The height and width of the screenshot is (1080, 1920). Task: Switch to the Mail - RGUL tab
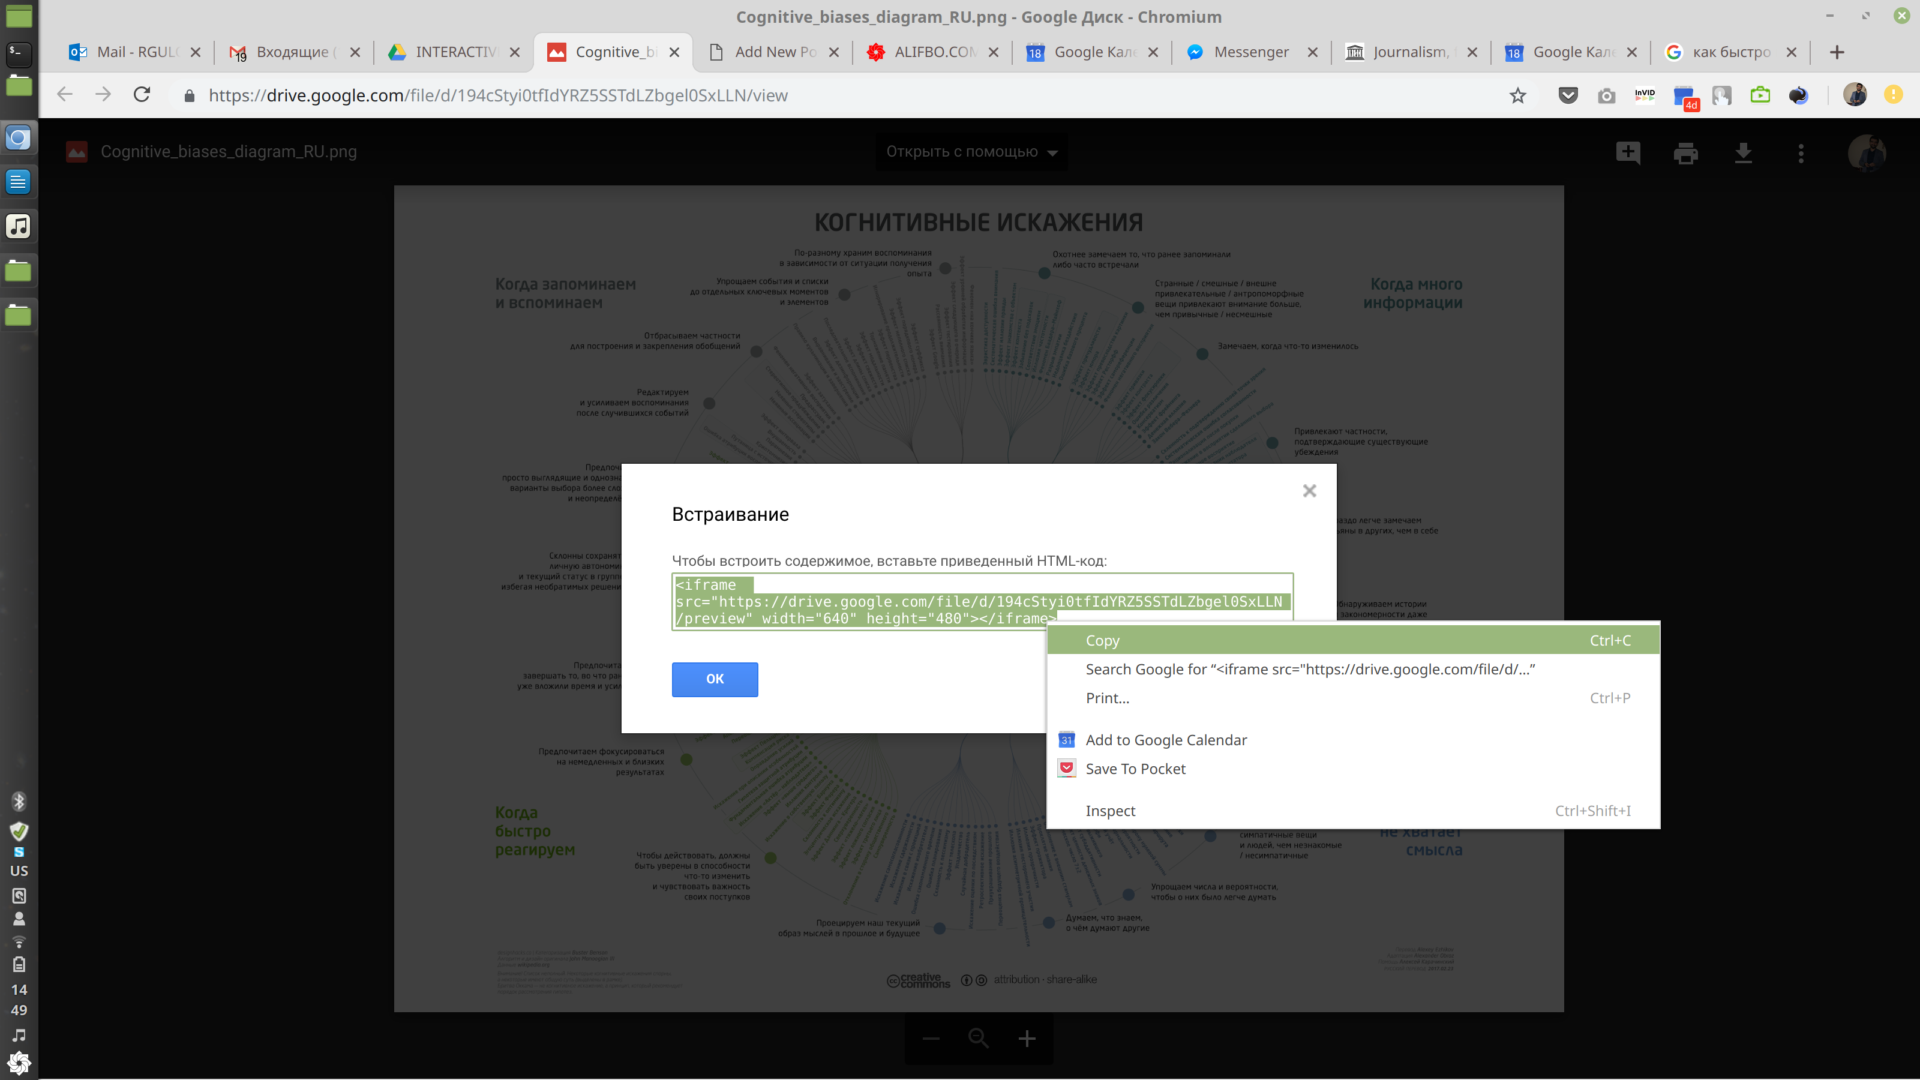(136, 52)
